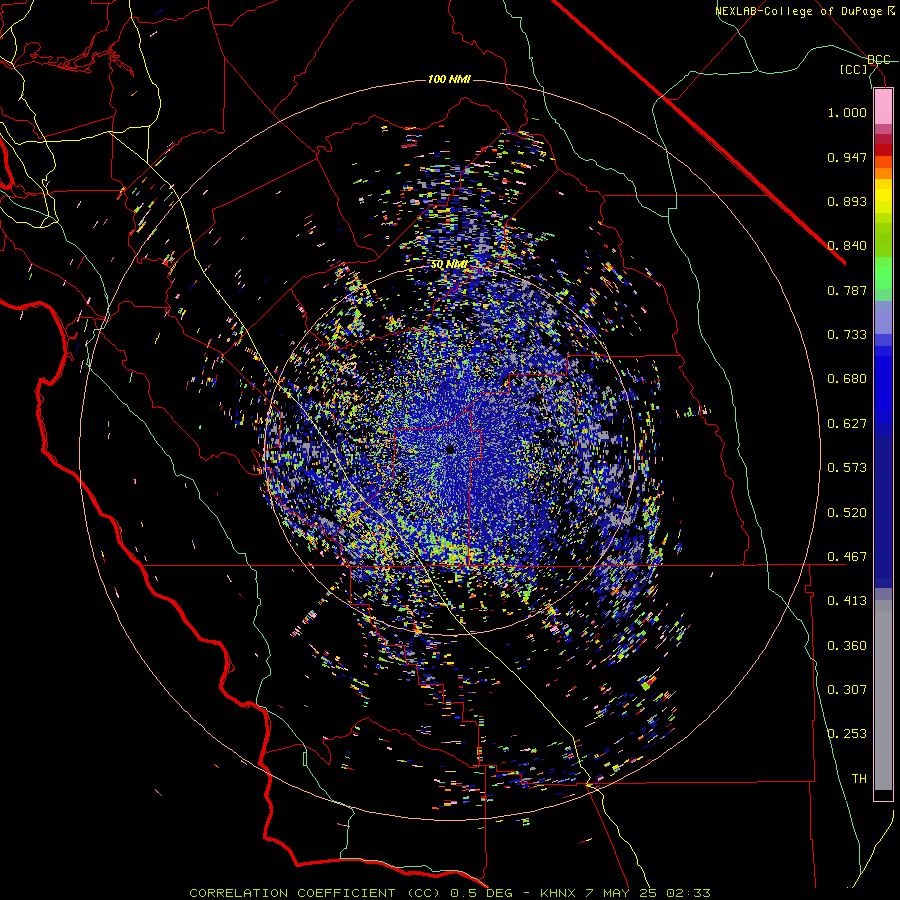Select the 0.840 legend value
The height and width of the screenshot is (900, 900).
[847, 246]
